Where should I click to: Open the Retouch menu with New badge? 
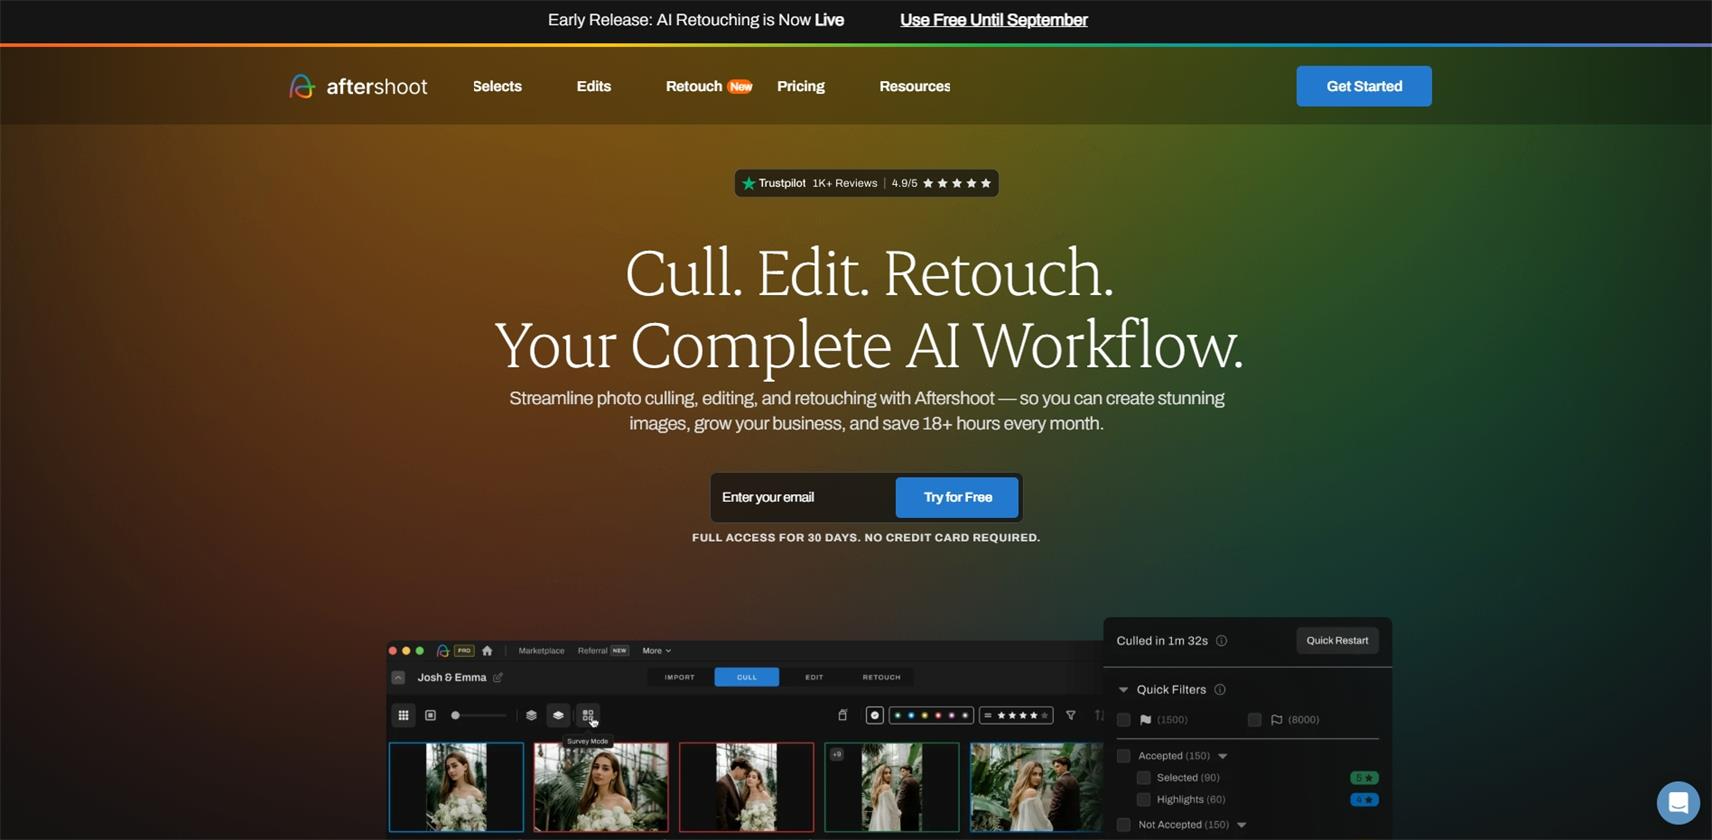[x=709, y=86]
